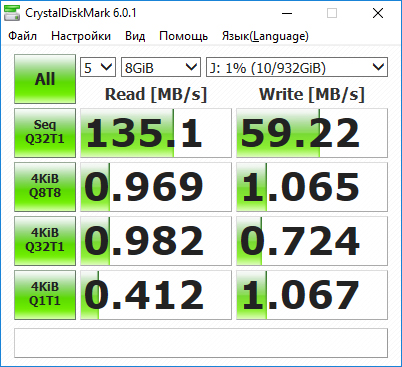Start the 4KiB Q32T1 test
This screenshot has width=402, height=367.
(x=45, y=241)
